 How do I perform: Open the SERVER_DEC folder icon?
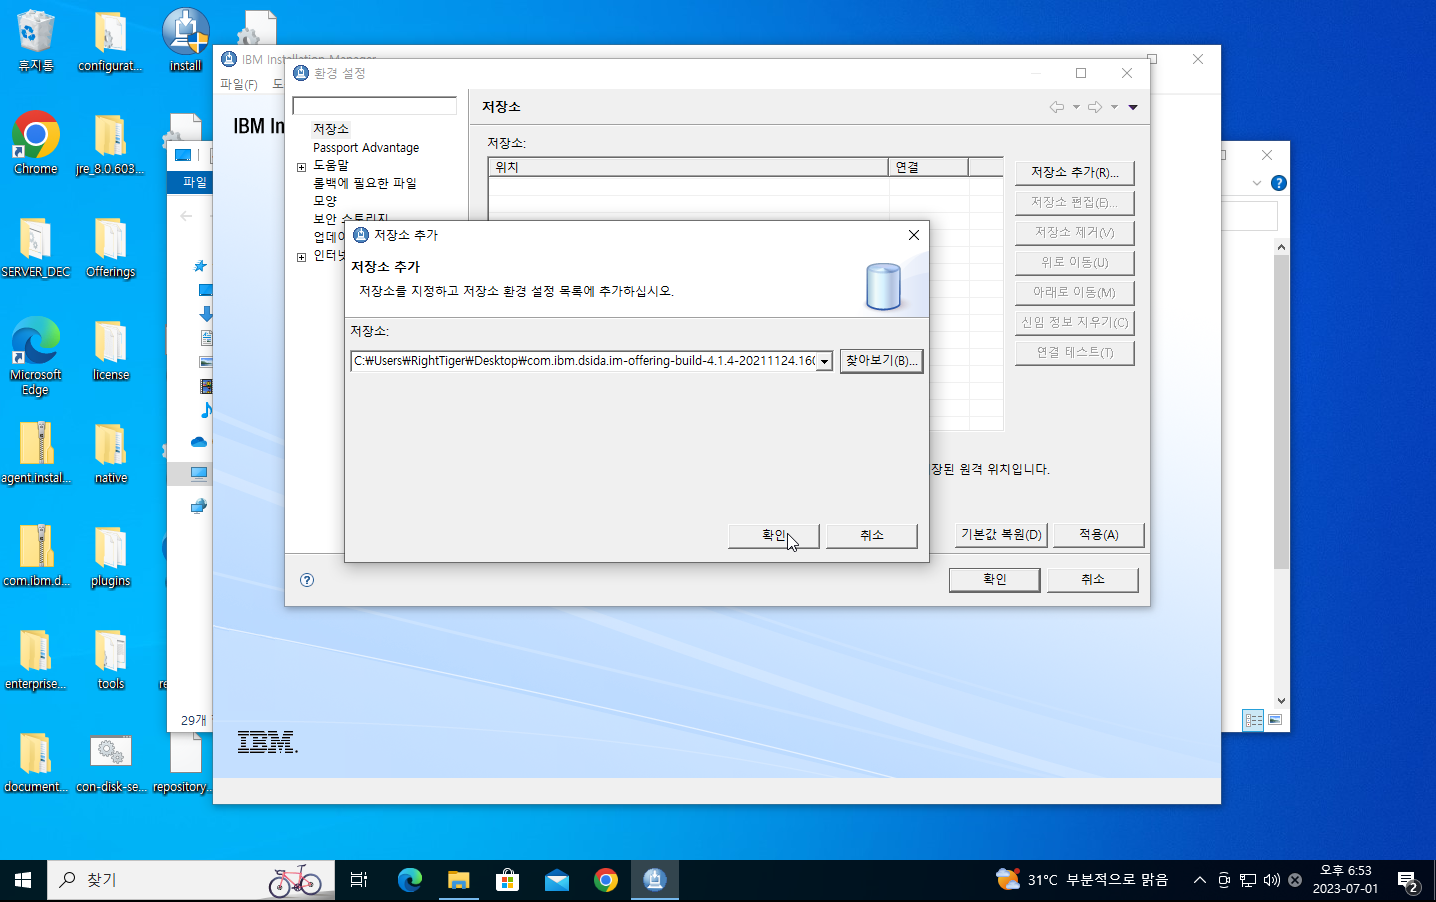(36, 247)
